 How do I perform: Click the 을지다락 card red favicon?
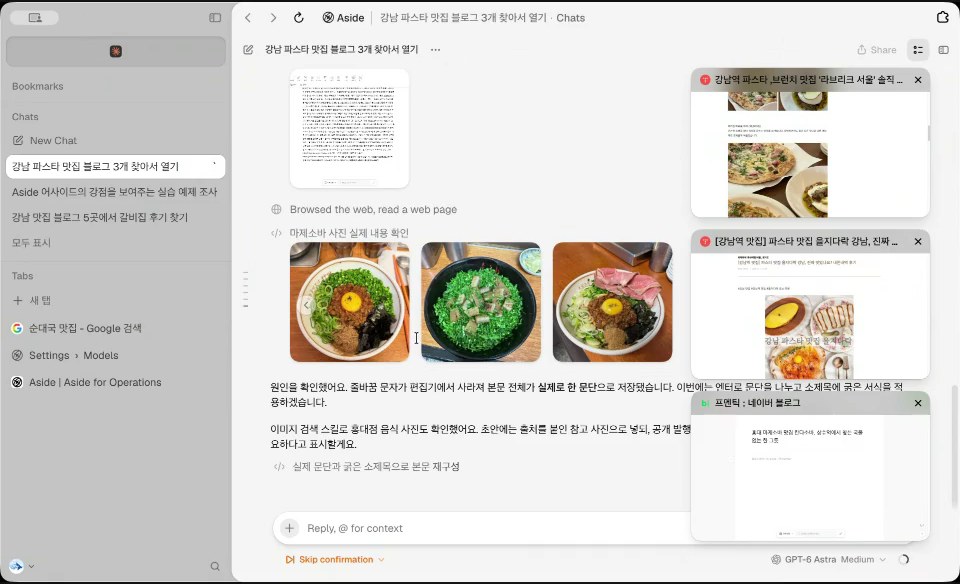(705, 242)
